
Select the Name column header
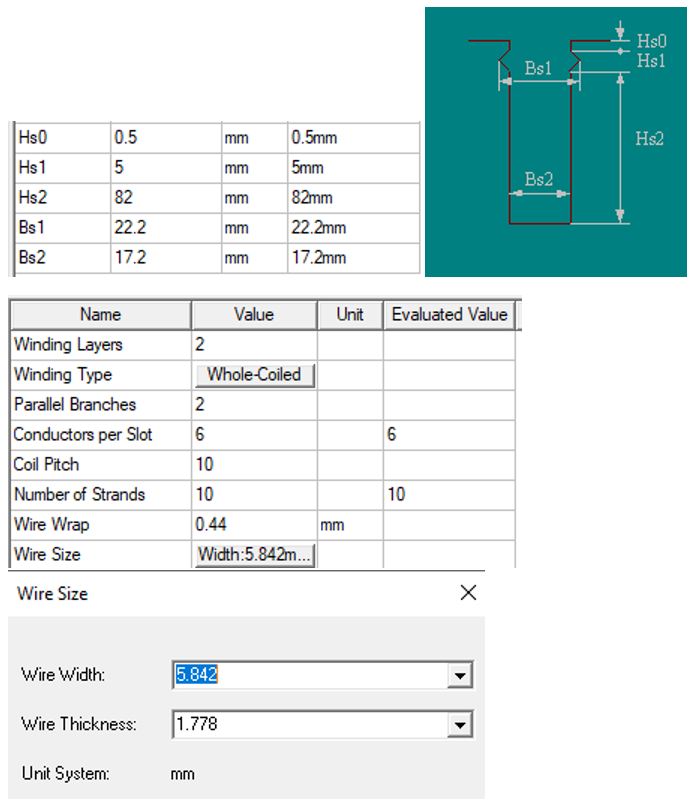click(x=101, y=314)
